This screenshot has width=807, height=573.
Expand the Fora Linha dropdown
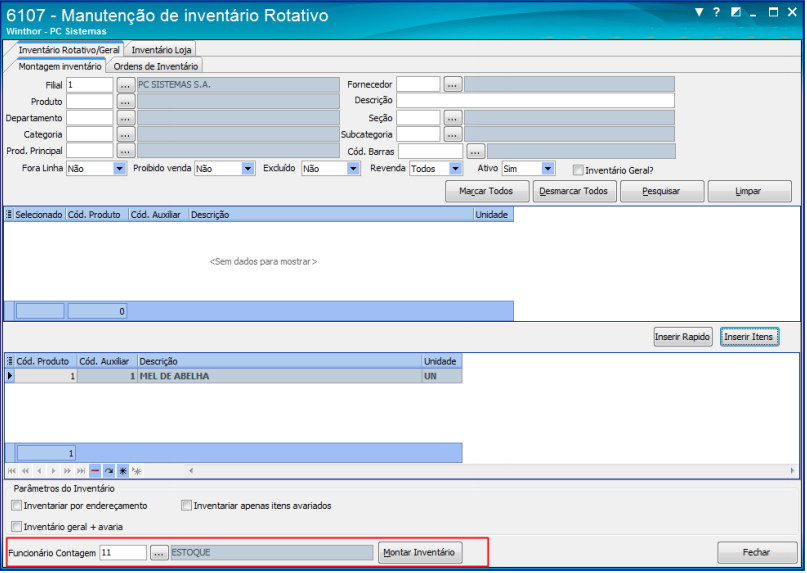tap(119, 168)
